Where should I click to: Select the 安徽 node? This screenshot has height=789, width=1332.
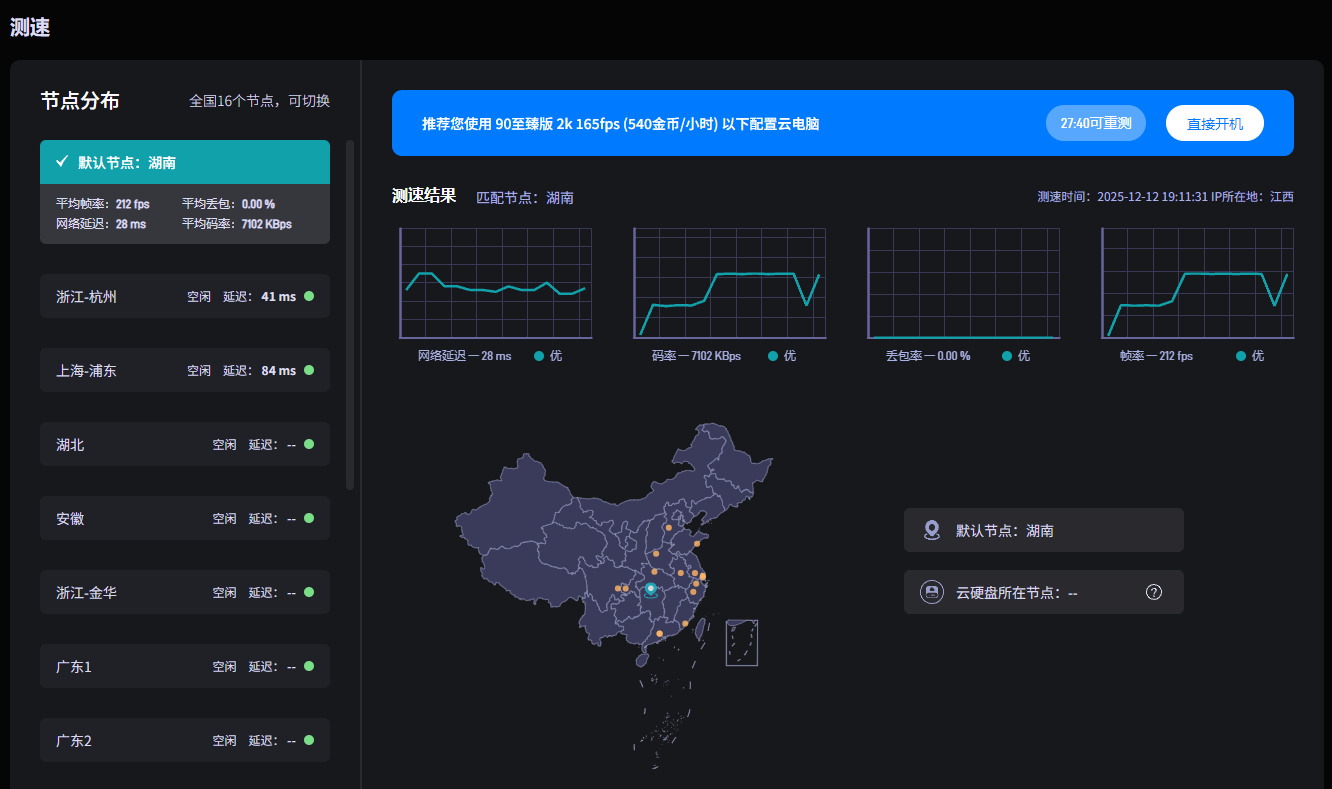(185, 518)
